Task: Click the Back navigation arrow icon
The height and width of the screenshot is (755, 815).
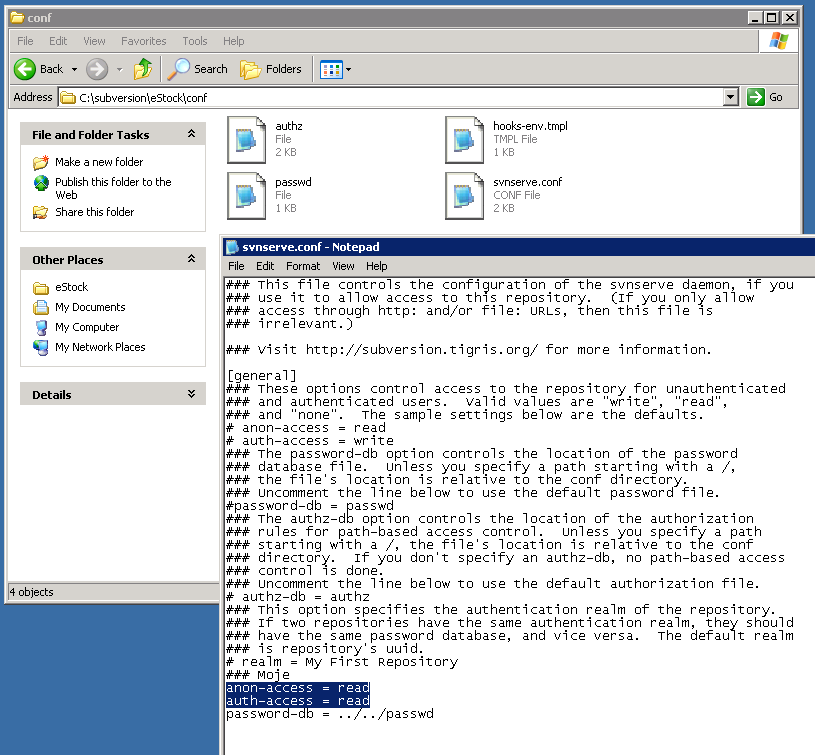Action: [x=25, y=69]
